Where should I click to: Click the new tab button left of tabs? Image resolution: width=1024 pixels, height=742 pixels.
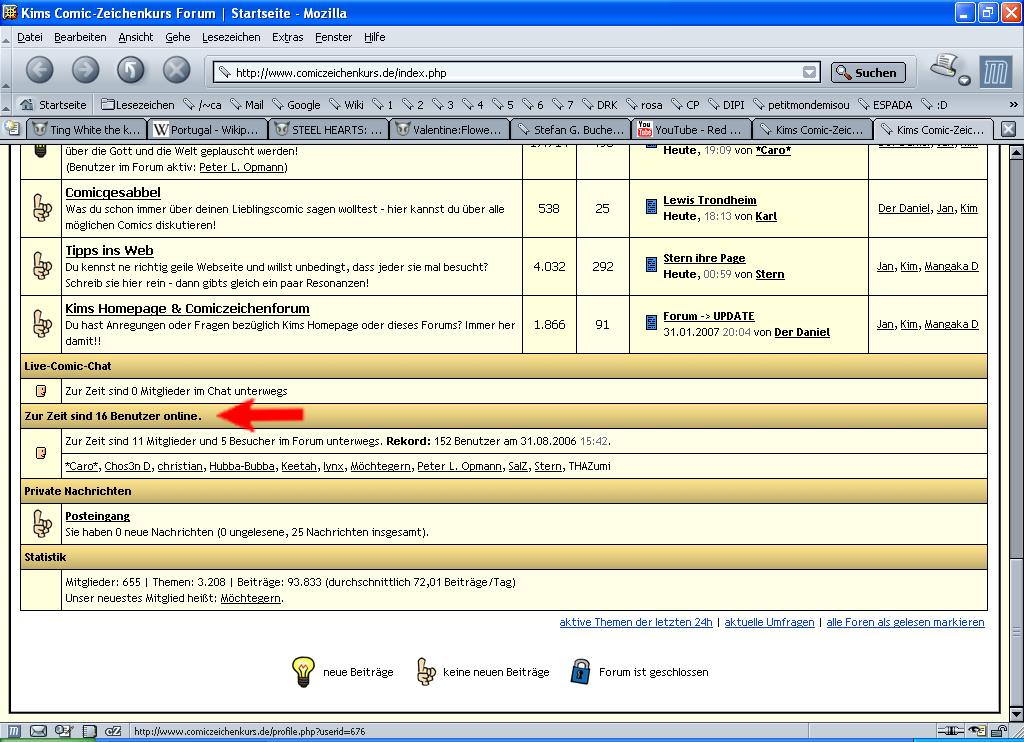click(12, 128)
